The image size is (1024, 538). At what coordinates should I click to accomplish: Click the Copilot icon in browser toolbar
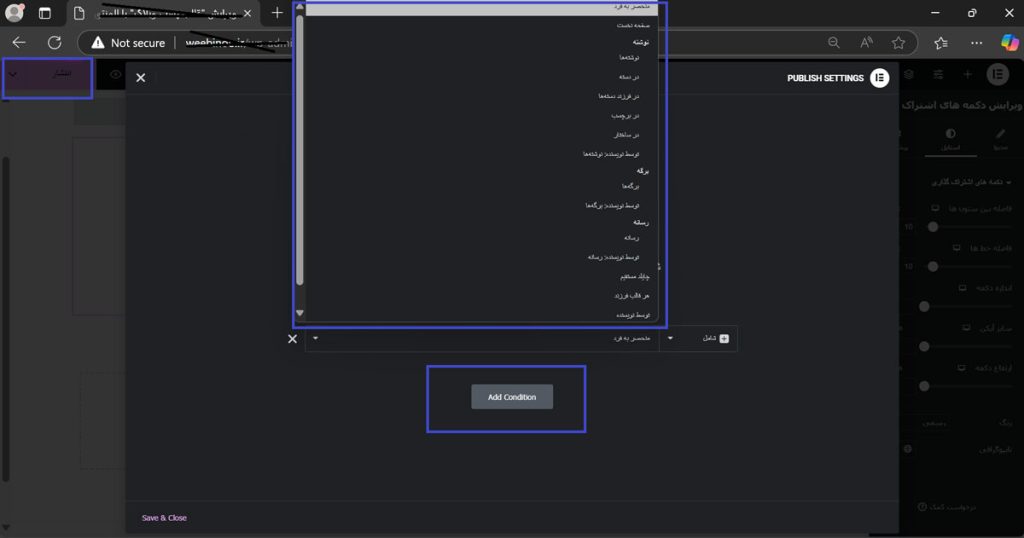1009,43
